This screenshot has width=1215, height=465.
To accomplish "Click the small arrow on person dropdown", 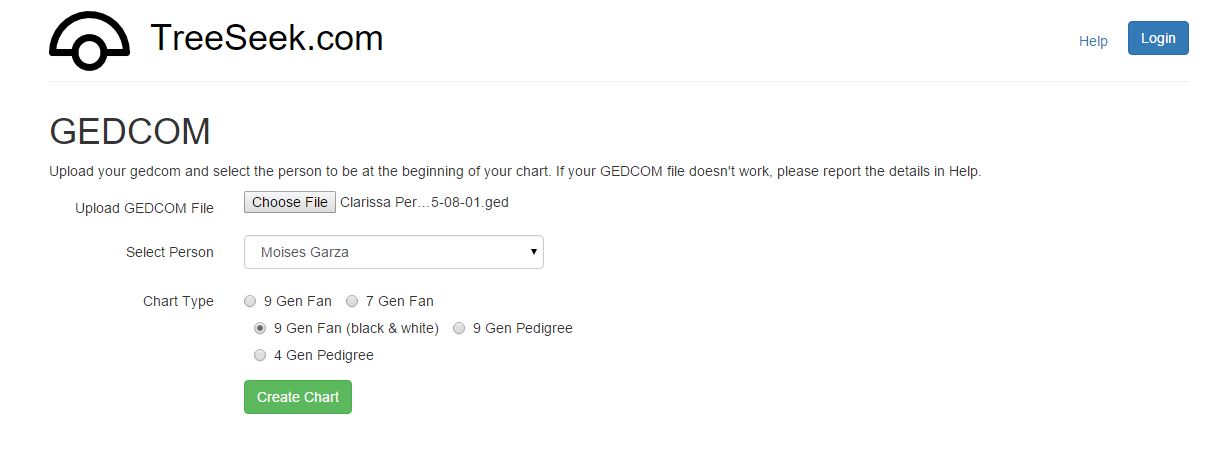I will tap(534, 252).
